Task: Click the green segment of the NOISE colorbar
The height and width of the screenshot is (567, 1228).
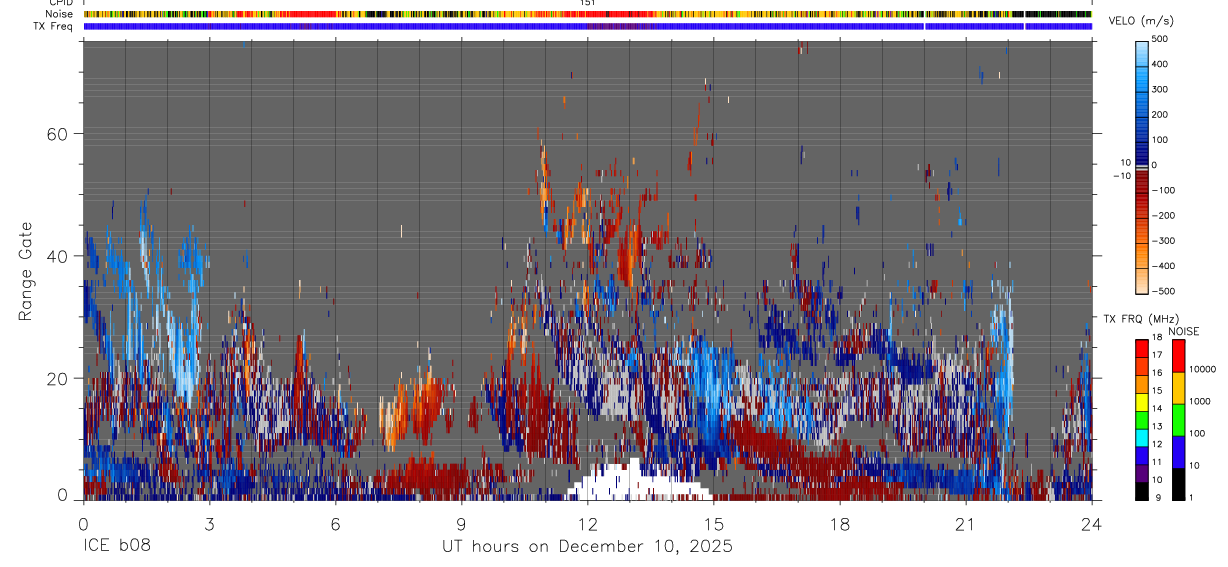Action: tap(1178, 420)
